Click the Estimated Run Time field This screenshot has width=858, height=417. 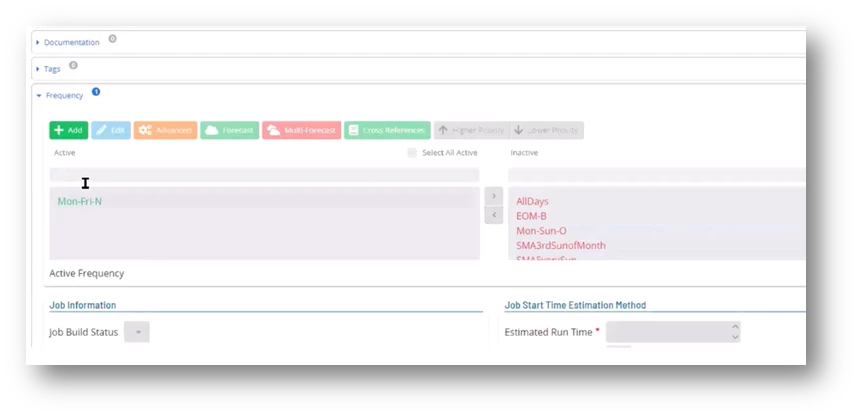(673, 332)
